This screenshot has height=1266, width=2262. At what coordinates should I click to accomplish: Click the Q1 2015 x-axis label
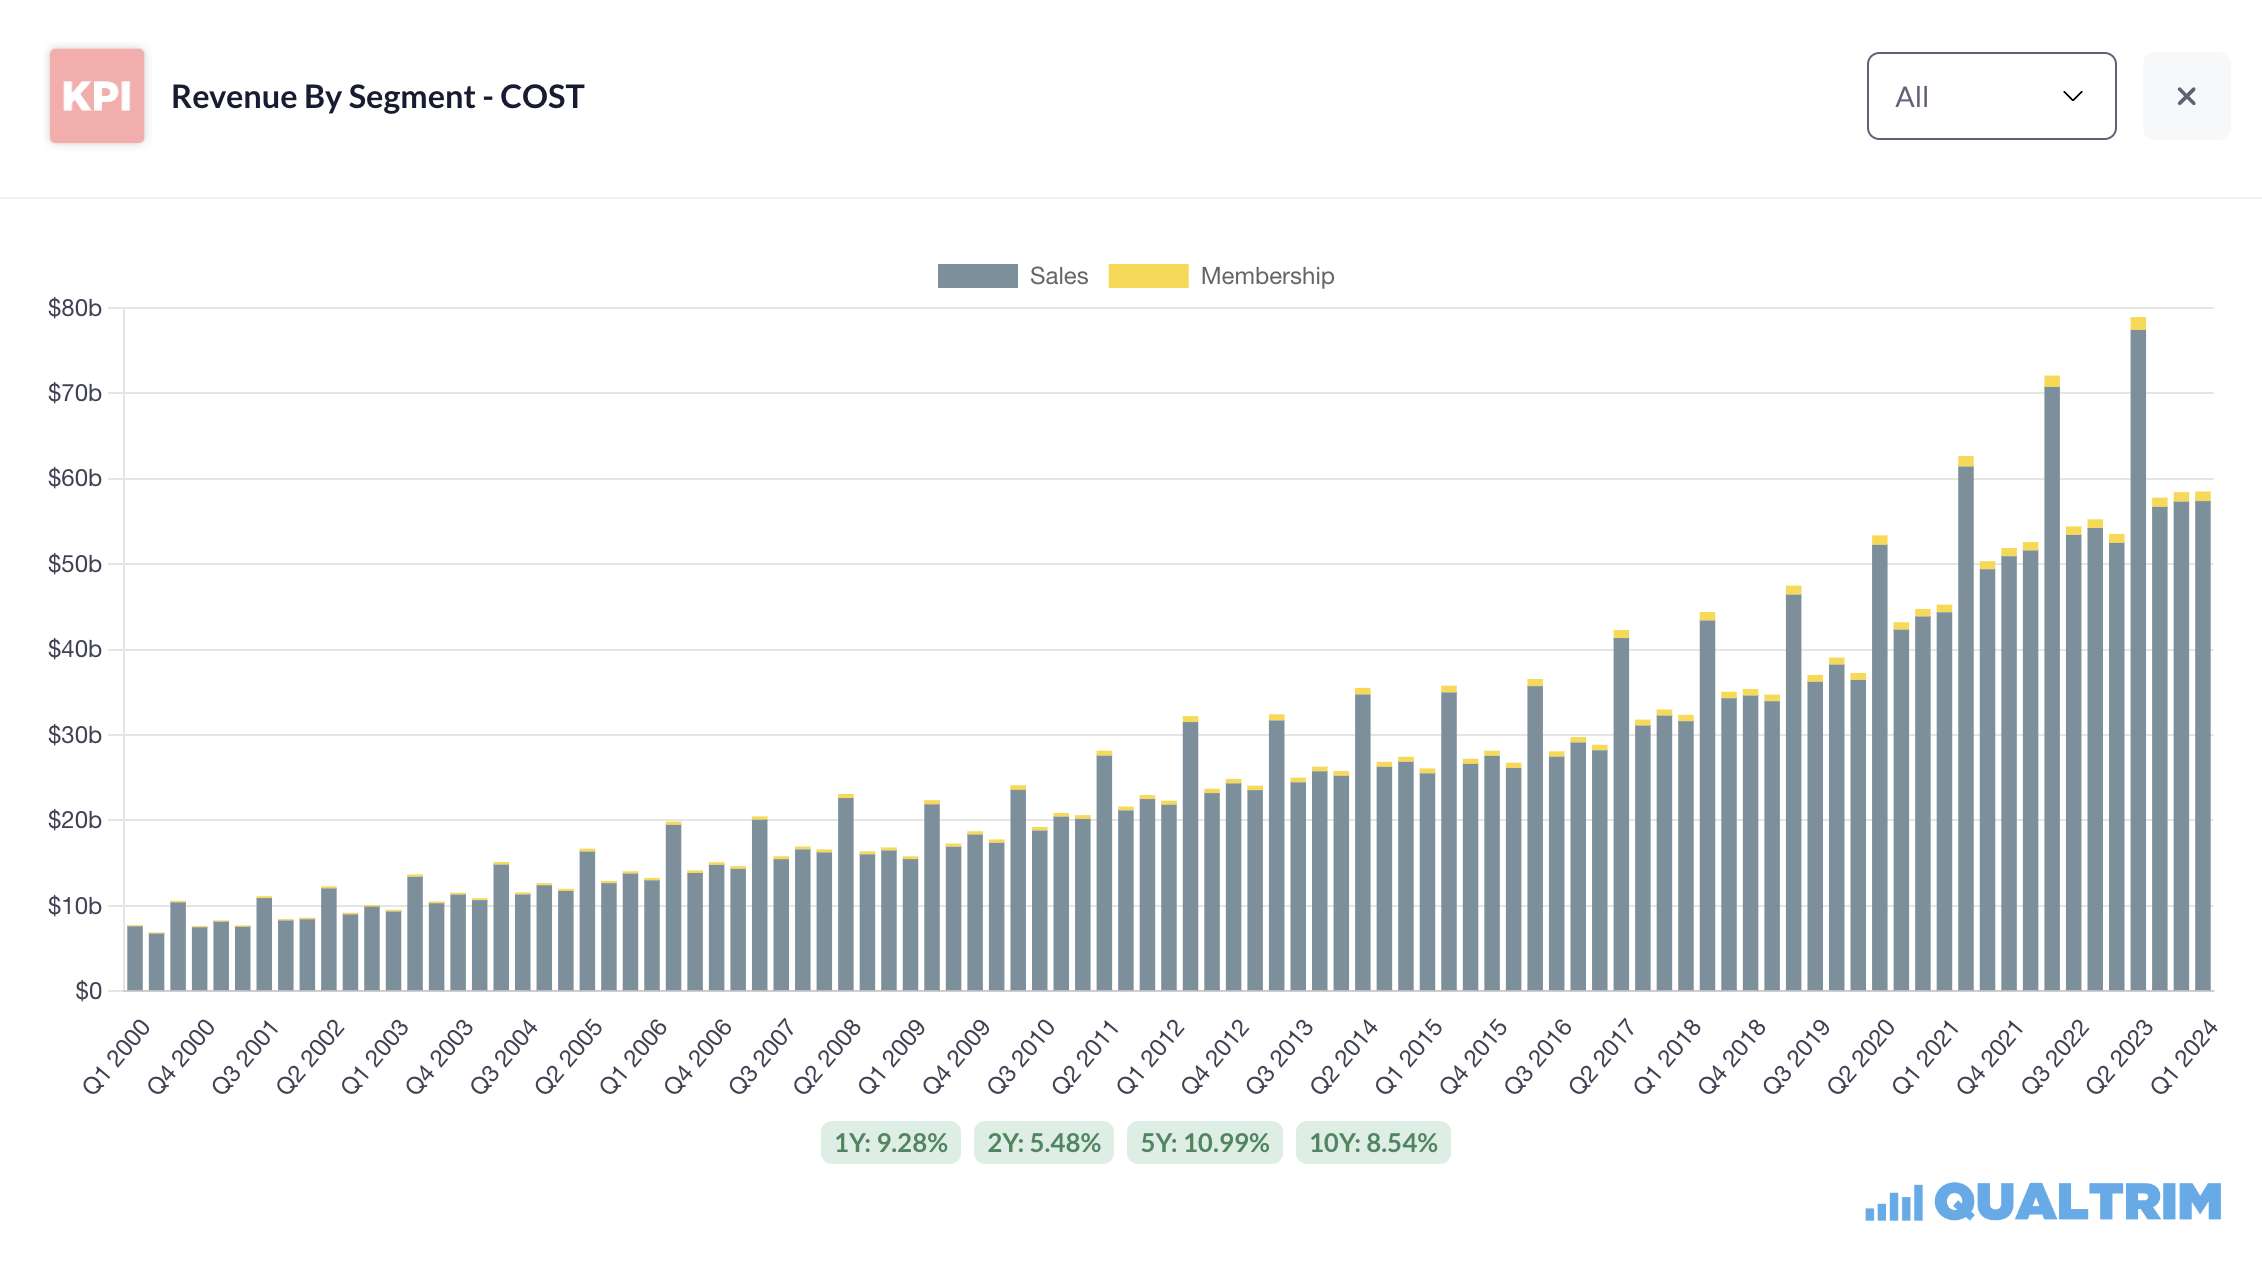(1409, 1056)
